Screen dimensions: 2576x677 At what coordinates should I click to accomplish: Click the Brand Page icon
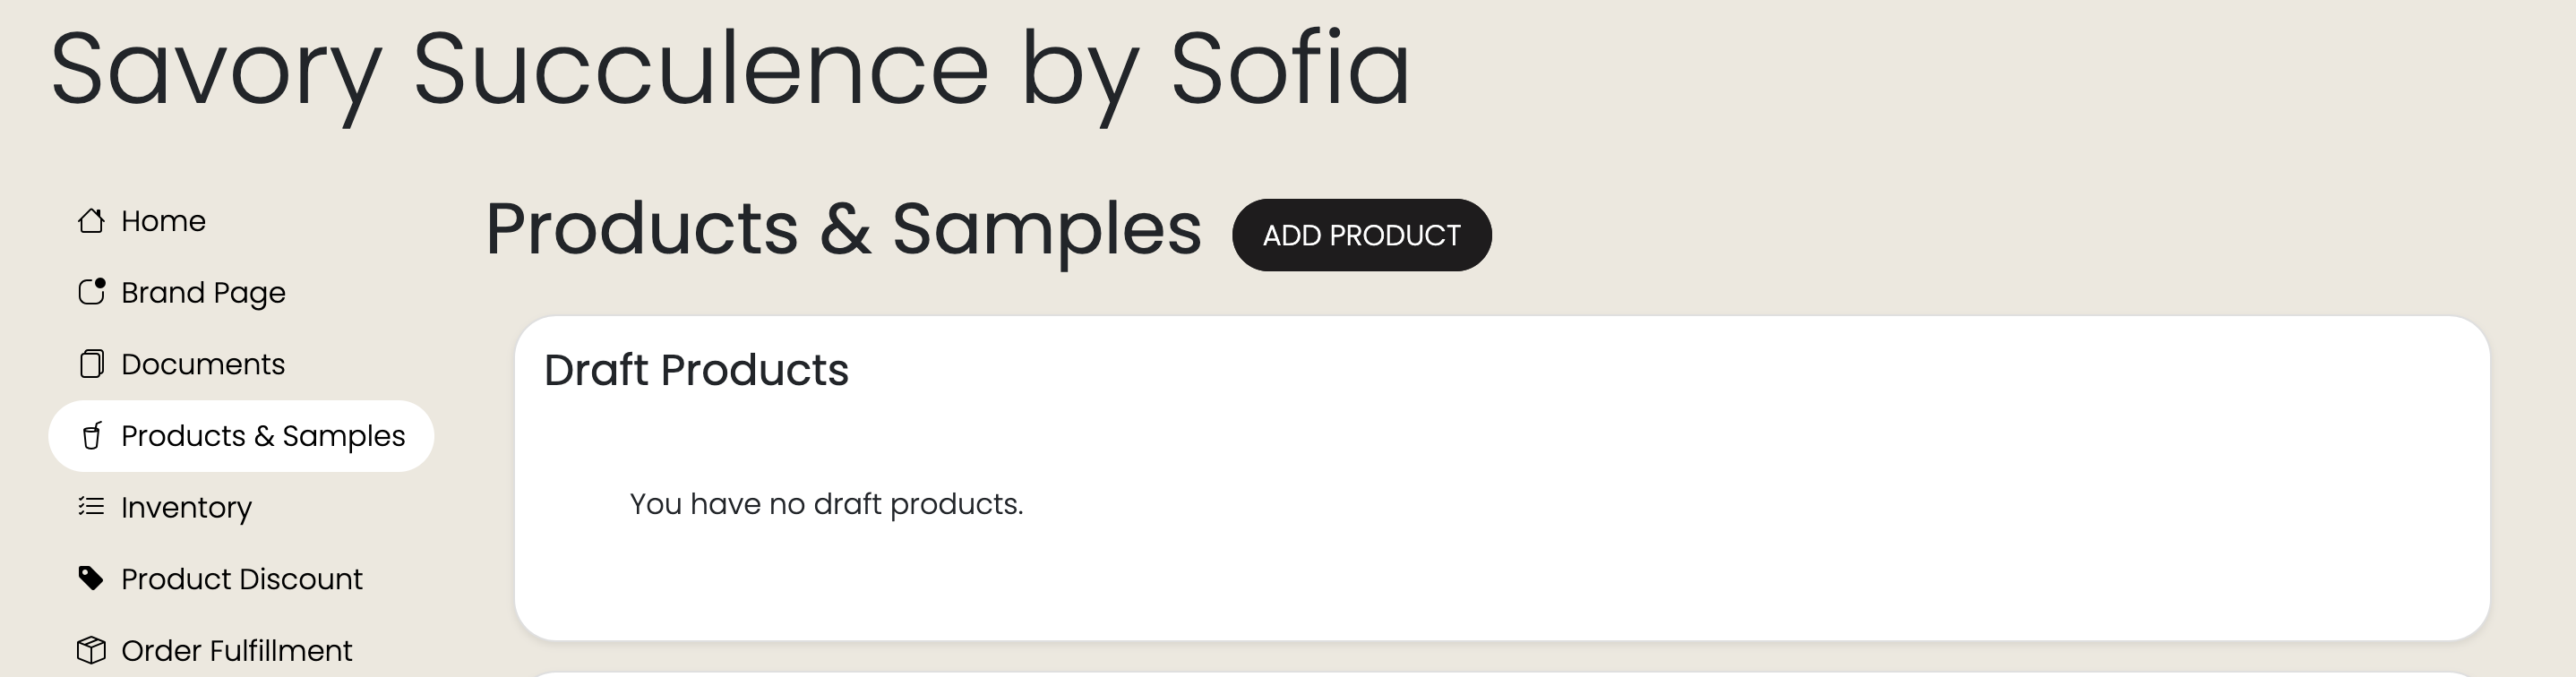pos(91,292)
